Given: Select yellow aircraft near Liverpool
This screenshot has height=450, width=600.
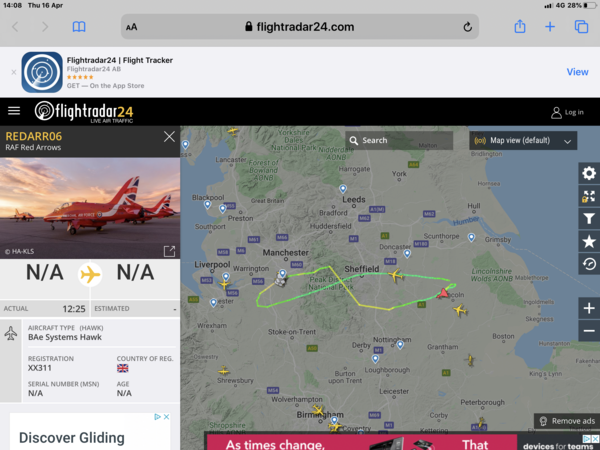Looking at the screenshot, I should coord(224,284).
